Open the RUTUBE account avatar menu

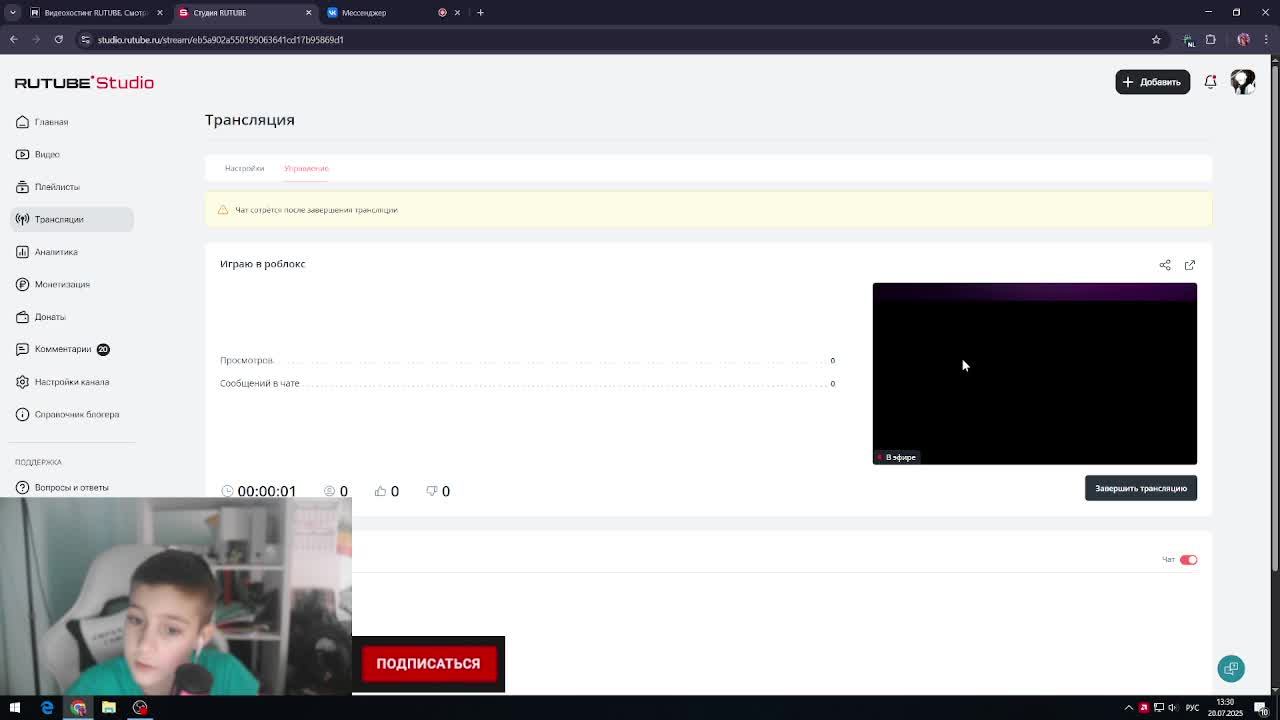tap(1242, 82)
